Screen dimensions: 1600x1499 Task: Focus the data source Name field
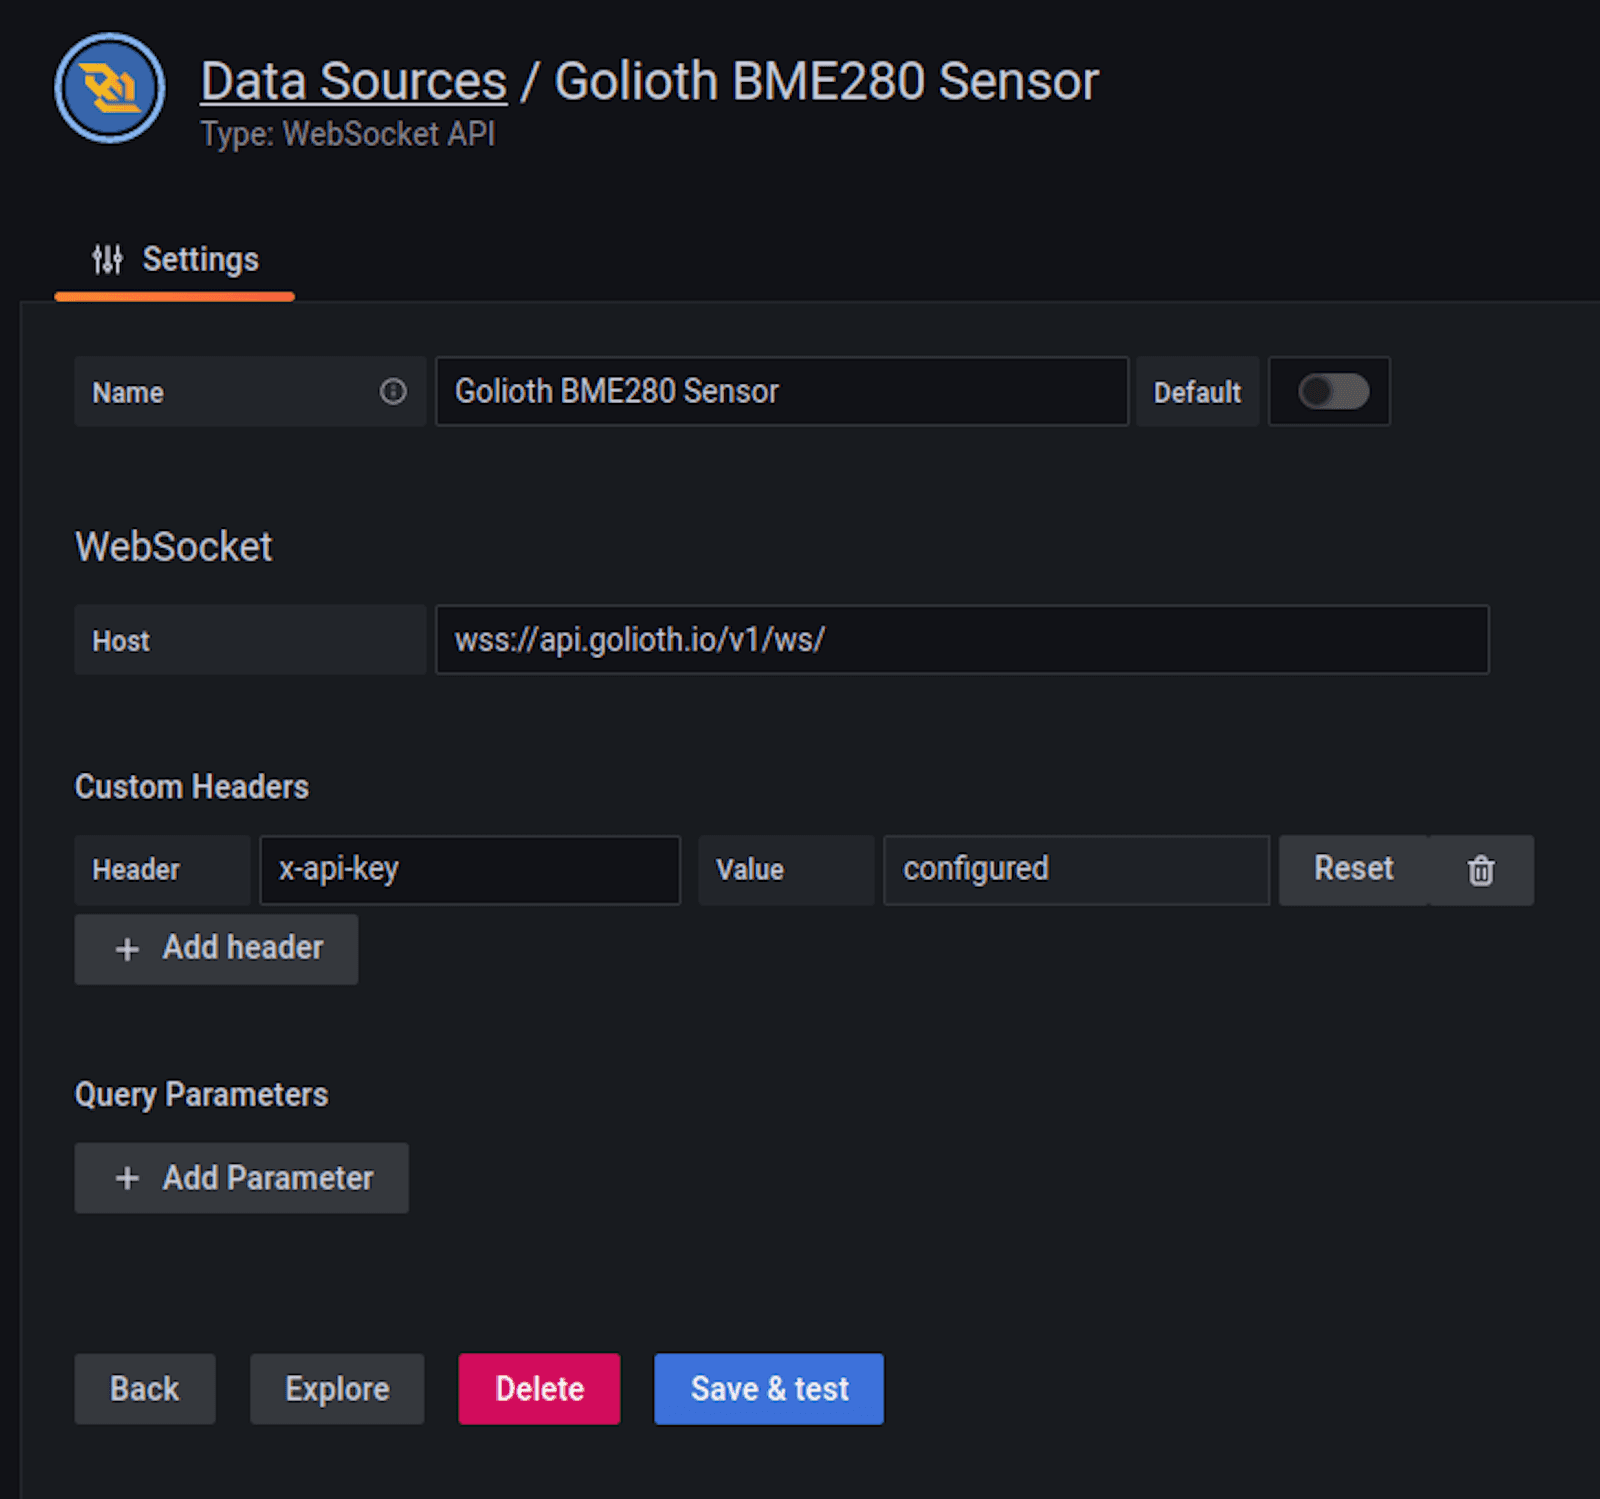(x=782, y=392)
